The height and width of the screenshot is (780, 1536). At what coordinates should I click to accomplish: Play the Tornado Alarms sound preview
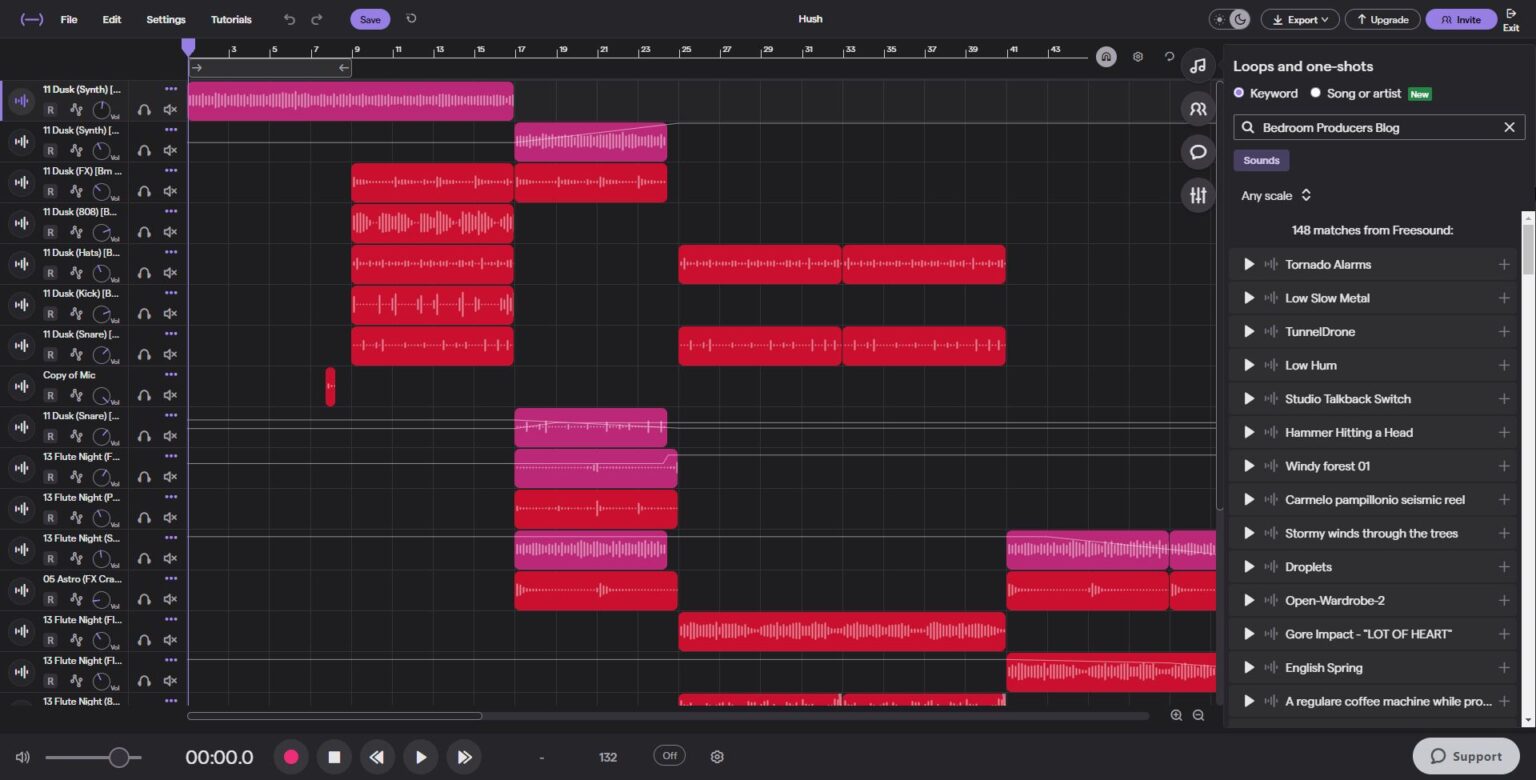tap(1249, 264)
